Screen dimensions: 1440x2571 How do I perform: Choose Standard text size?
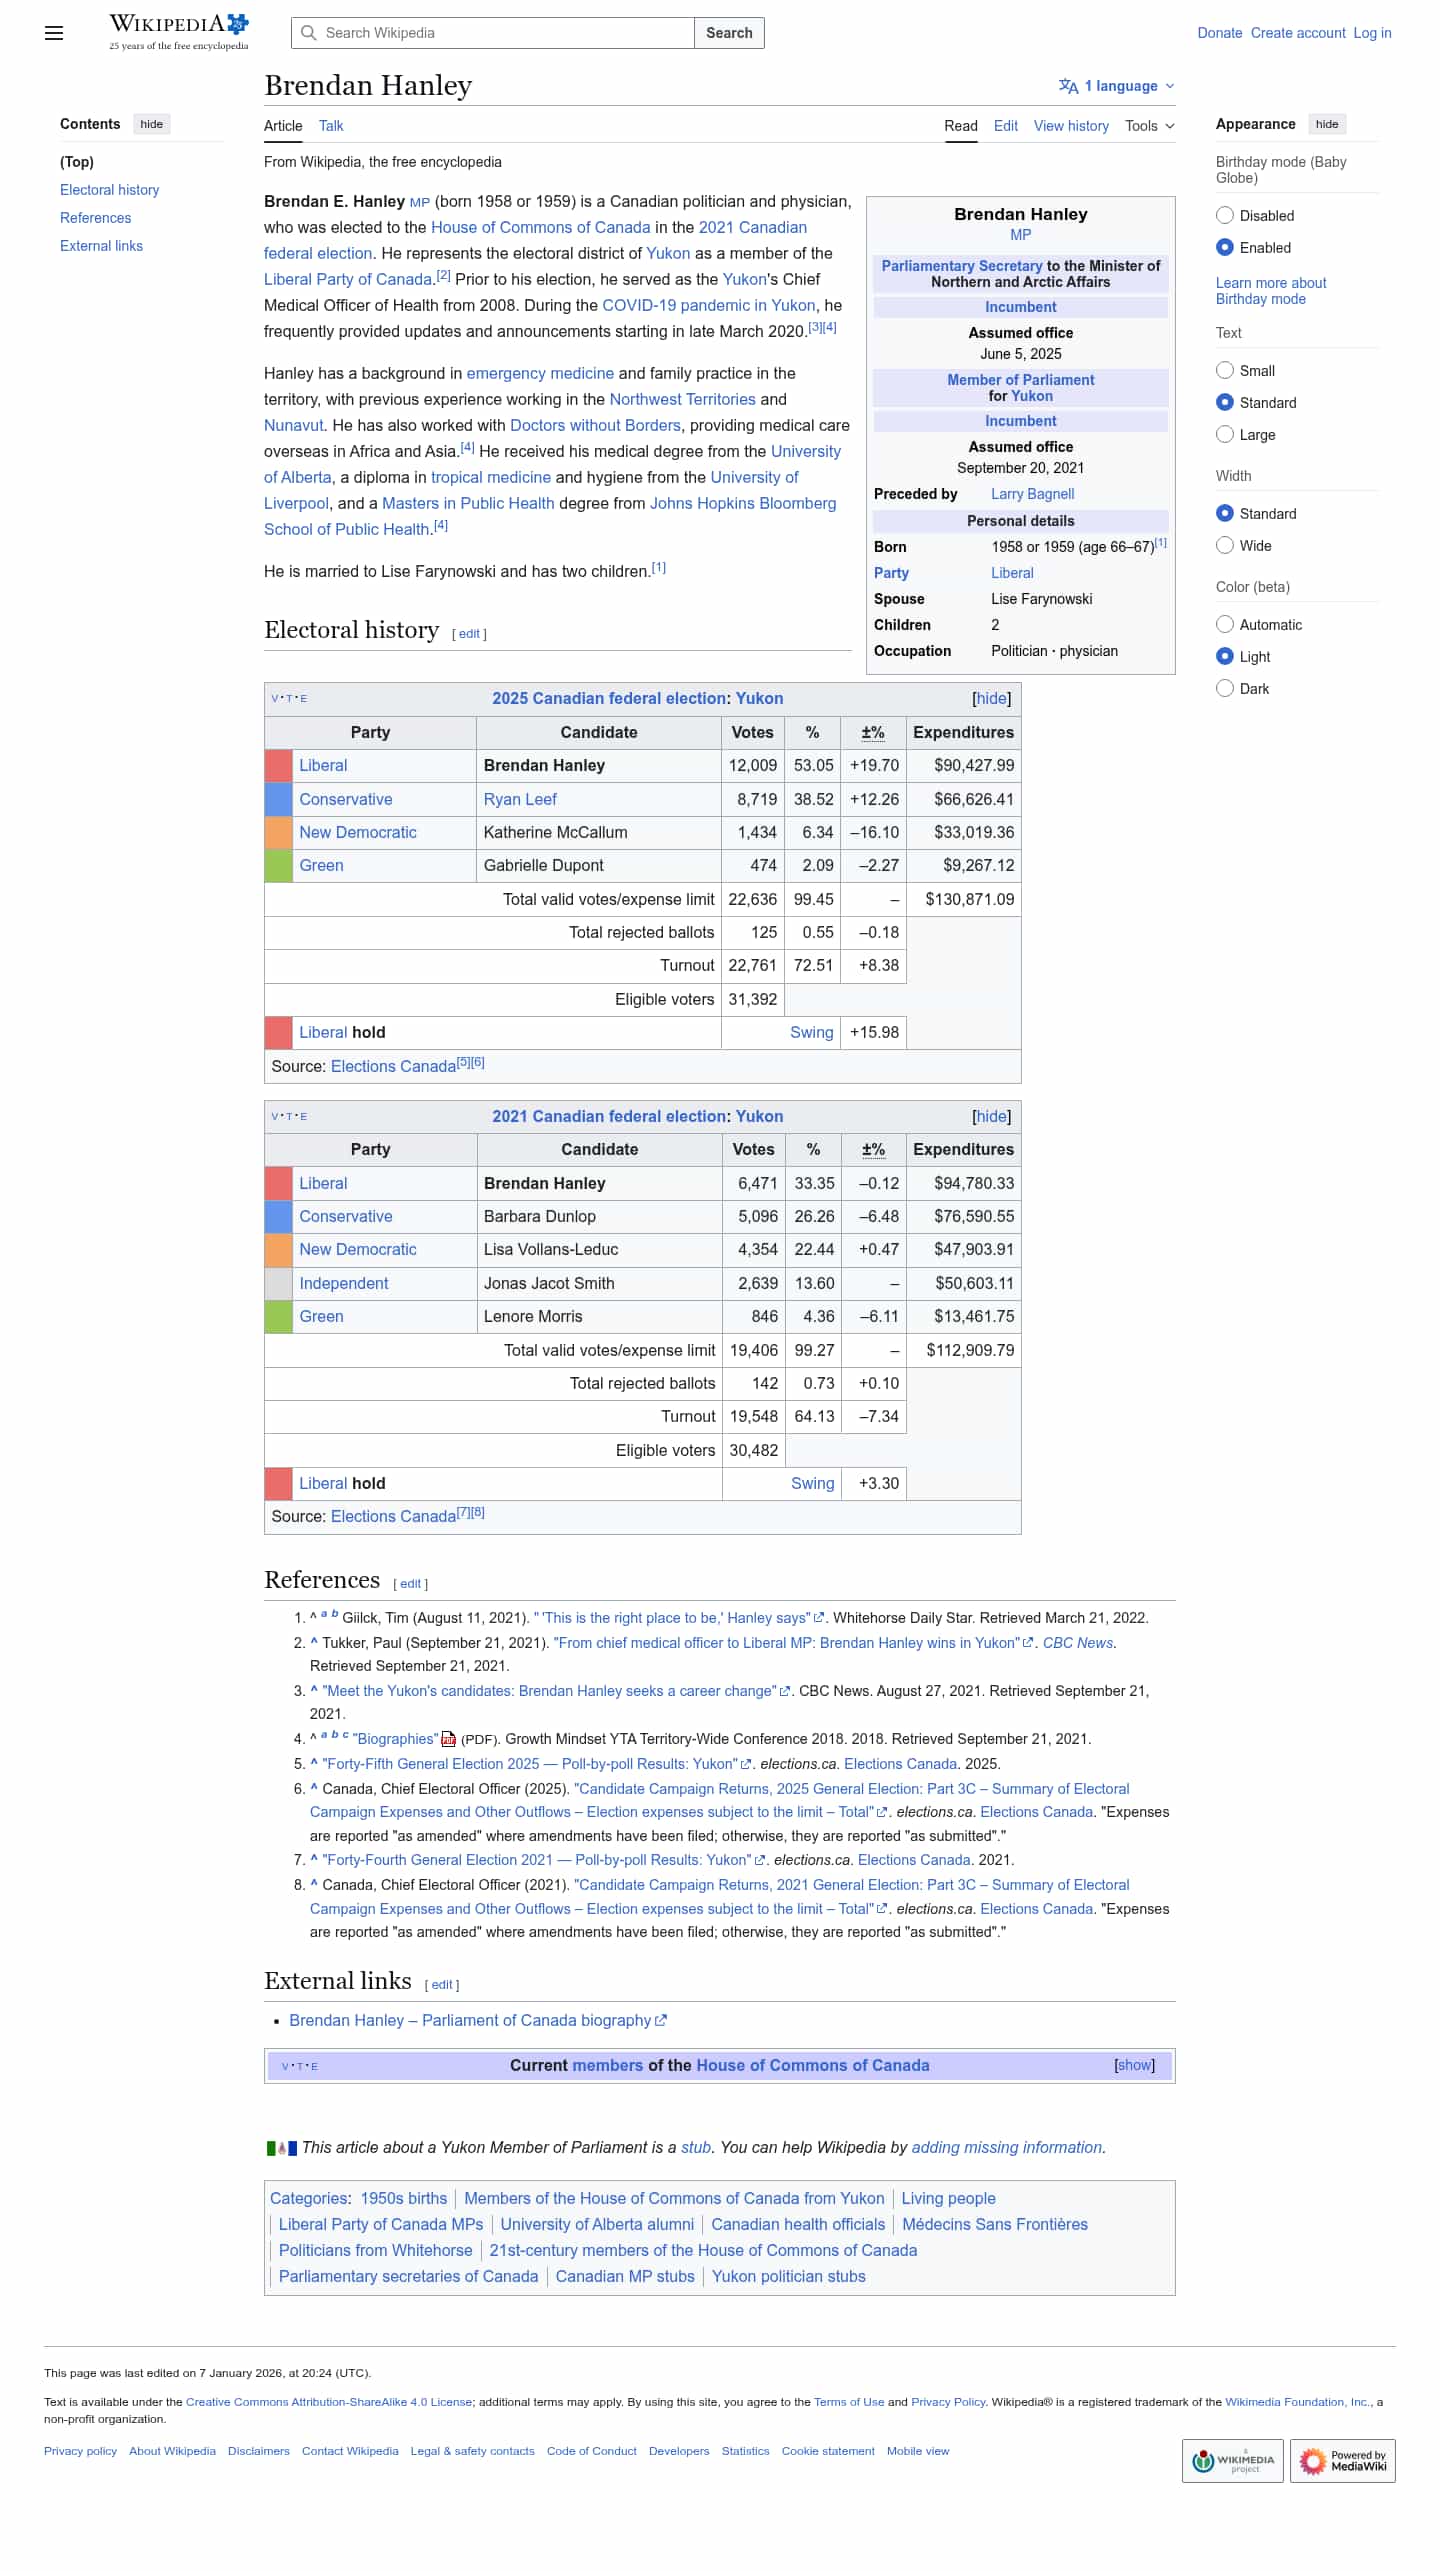pyautogui.click(x=1225, y=402)
